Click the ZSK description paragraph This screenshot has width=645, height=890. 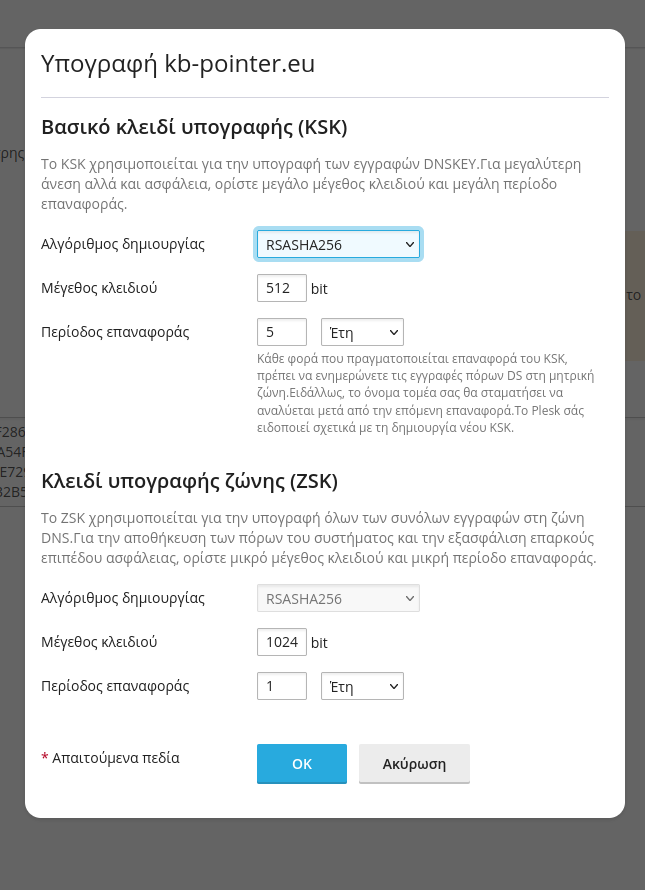[x=319, y=539]
